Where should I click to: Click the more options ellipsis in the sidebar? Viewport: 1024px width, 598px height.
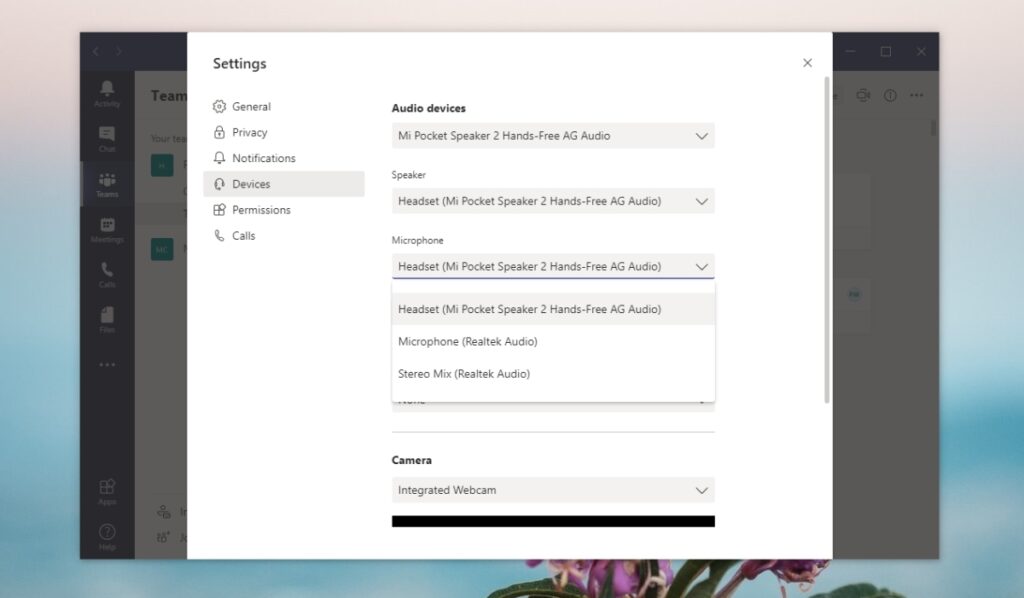tap(107, 364)
